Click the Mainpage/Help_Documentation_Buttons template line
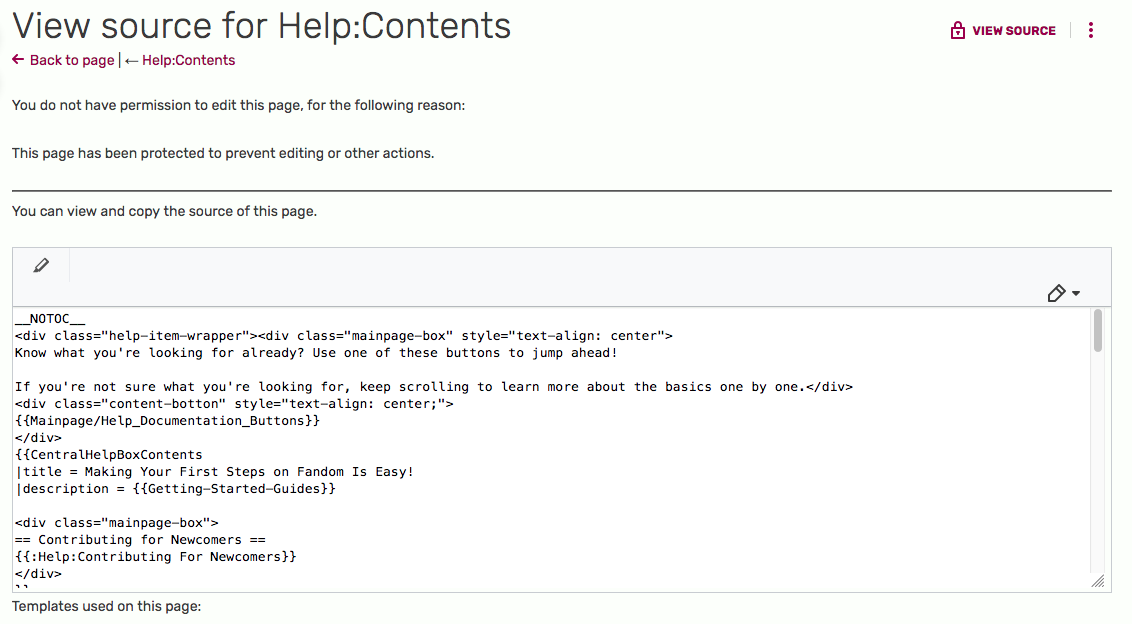 [x=167, y=421]
